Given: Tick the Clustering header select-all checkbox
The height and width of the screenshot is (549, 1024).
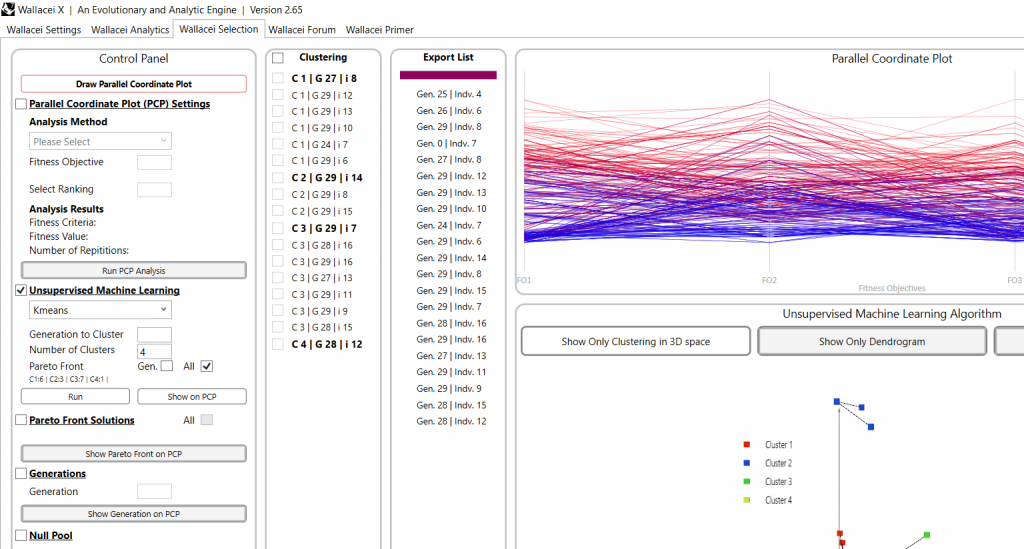Looking at the screenshot, I should pyautogui.click(x=278, y=58).
